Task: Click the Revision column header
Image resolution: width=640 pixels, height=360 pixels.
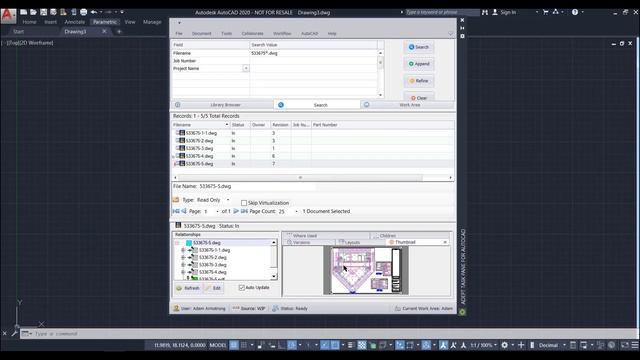Action: [280, 125]
